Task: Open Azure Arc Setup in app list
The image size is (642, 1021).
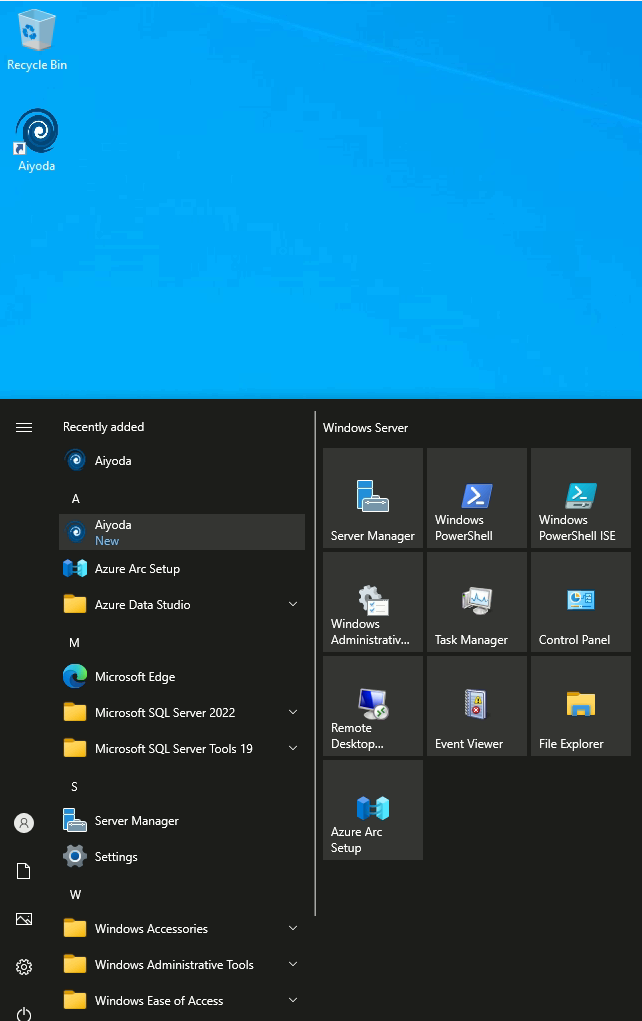Action: pos(182,568)
